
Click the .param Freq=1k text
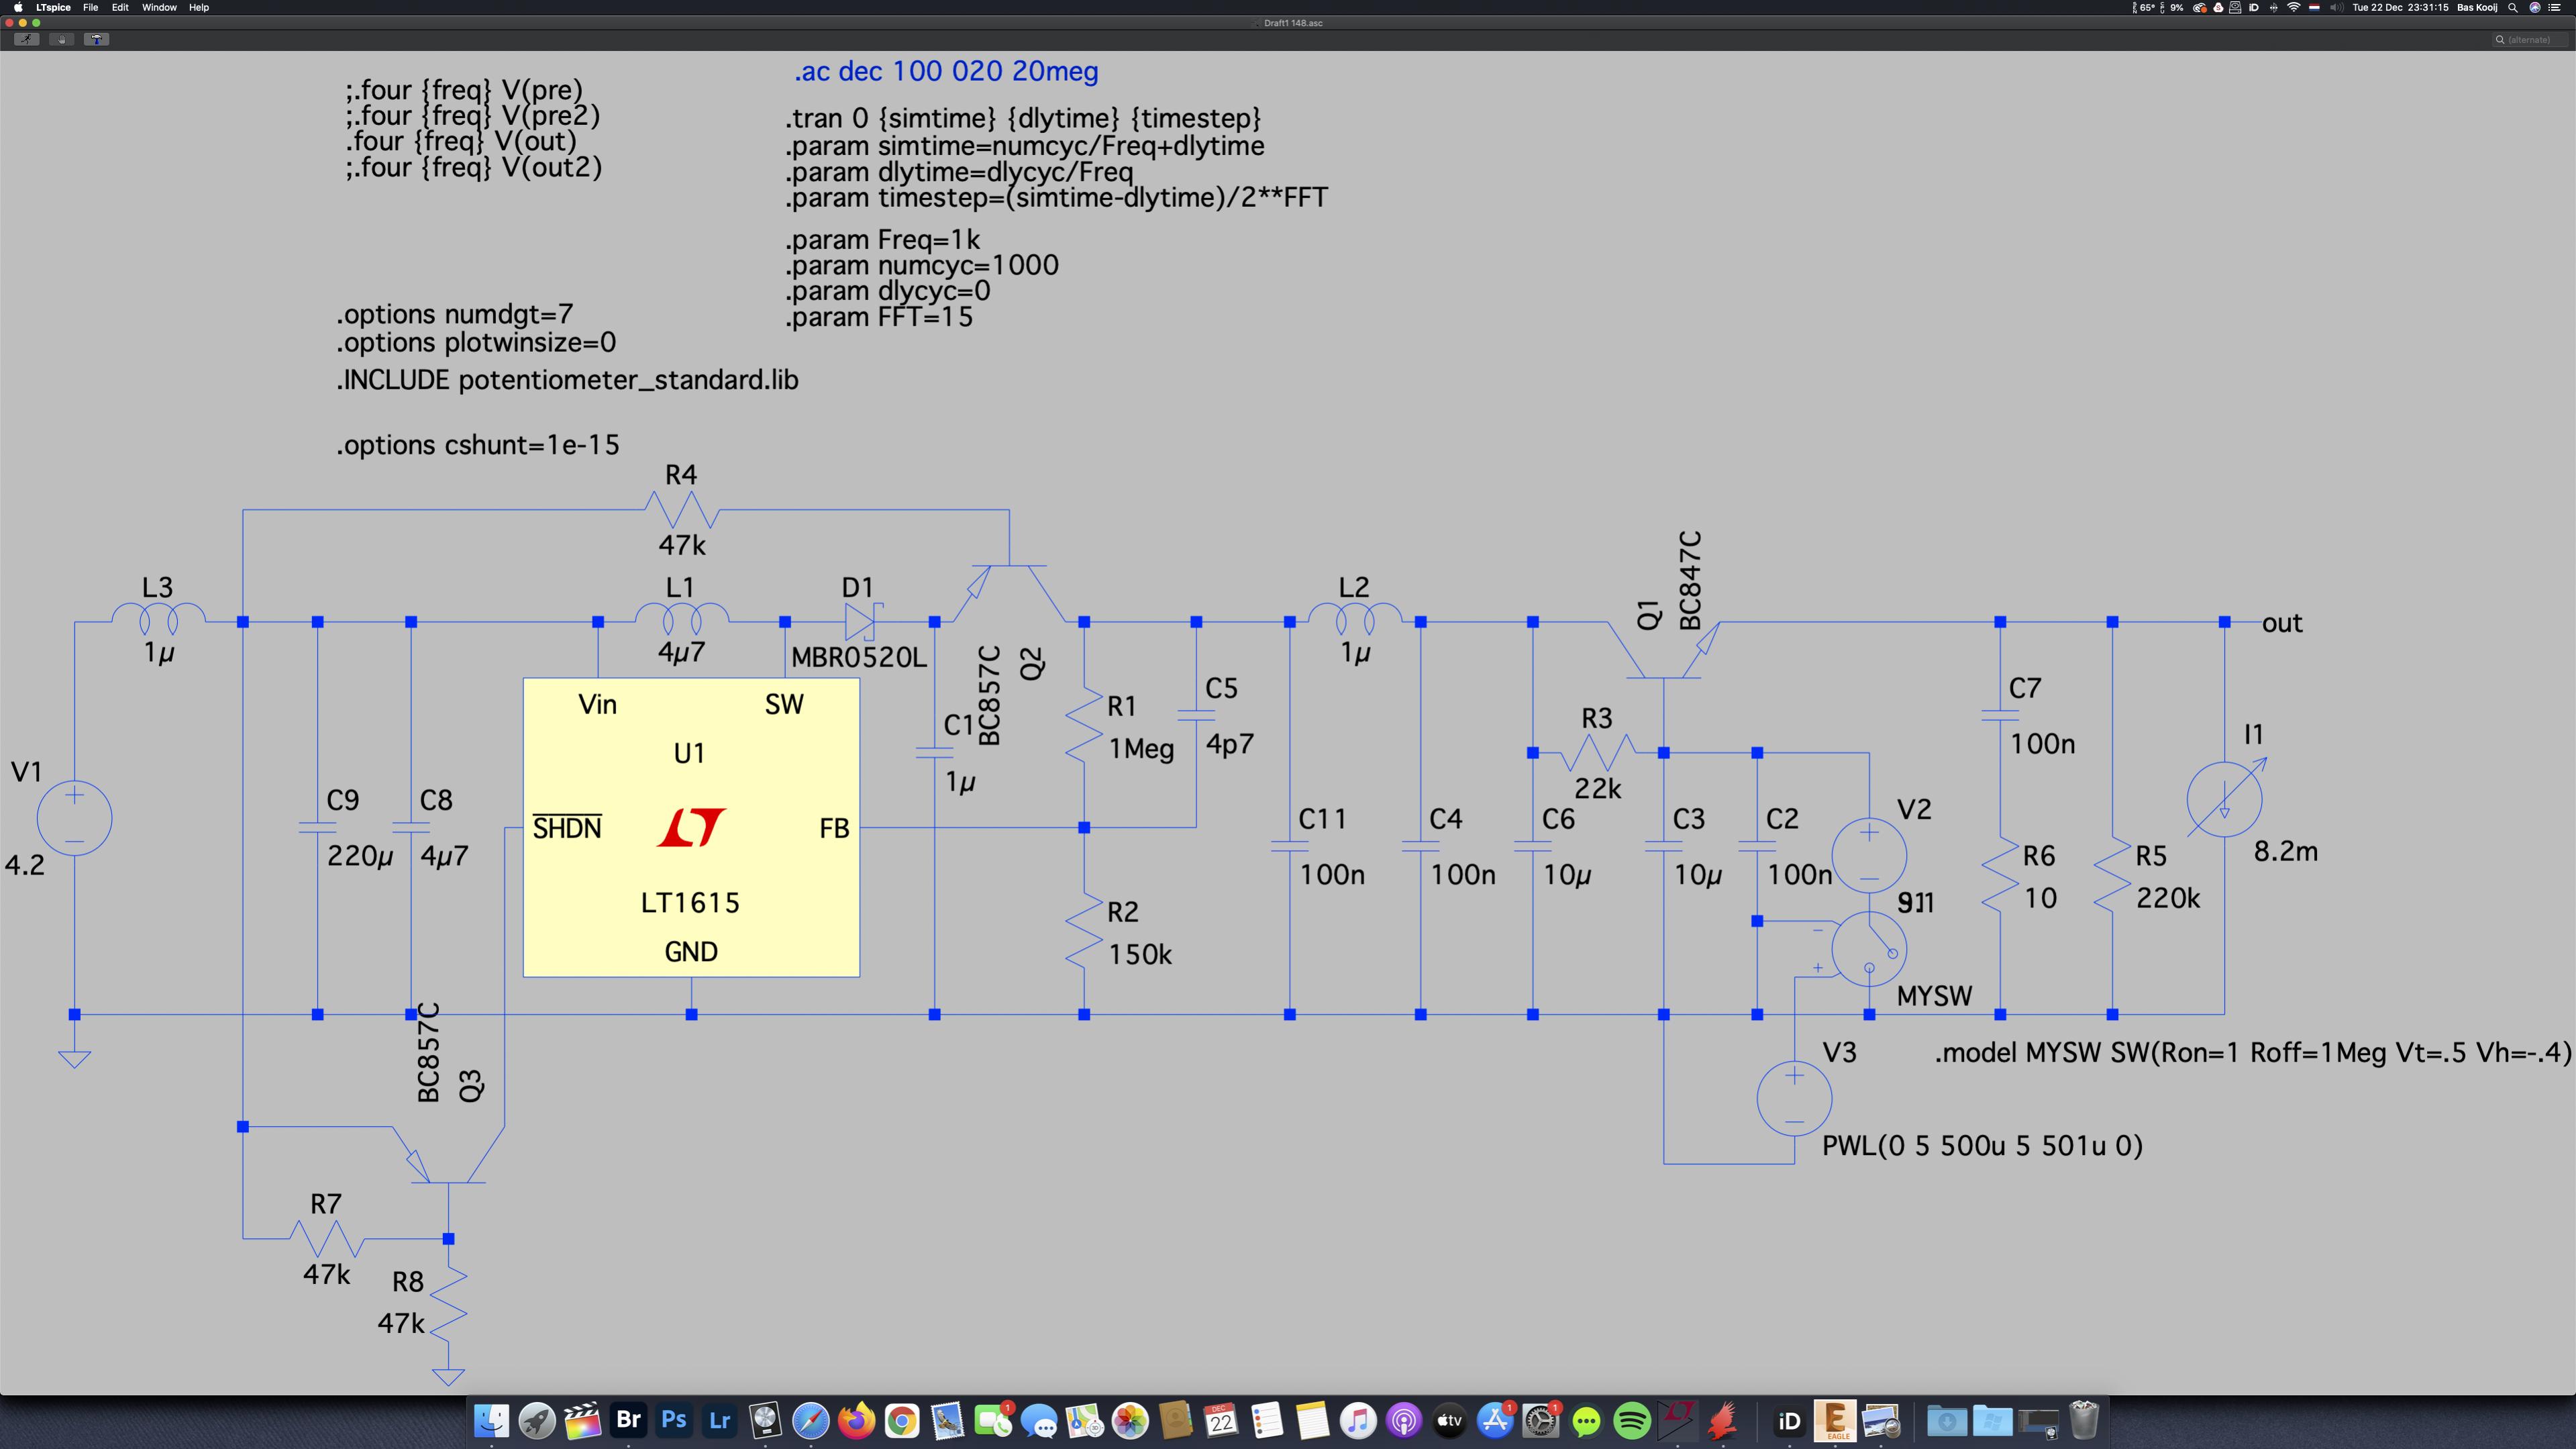coord(883,240)
